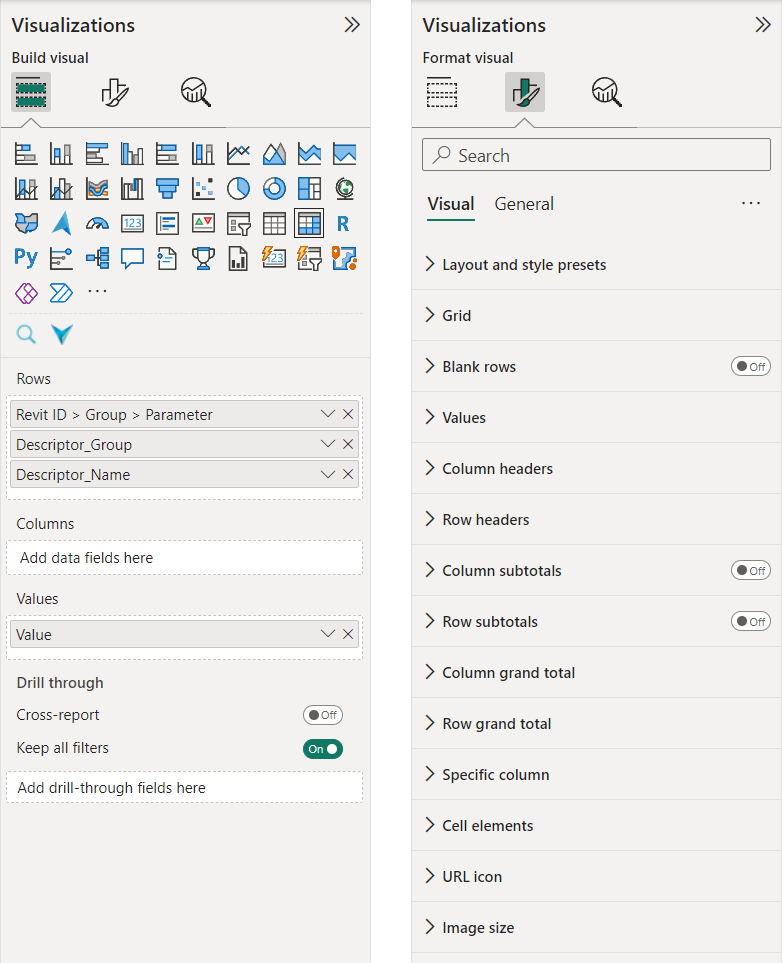Switch to the Visual formatting tab
Screen dimensions: 782x963
click(451, 204)
